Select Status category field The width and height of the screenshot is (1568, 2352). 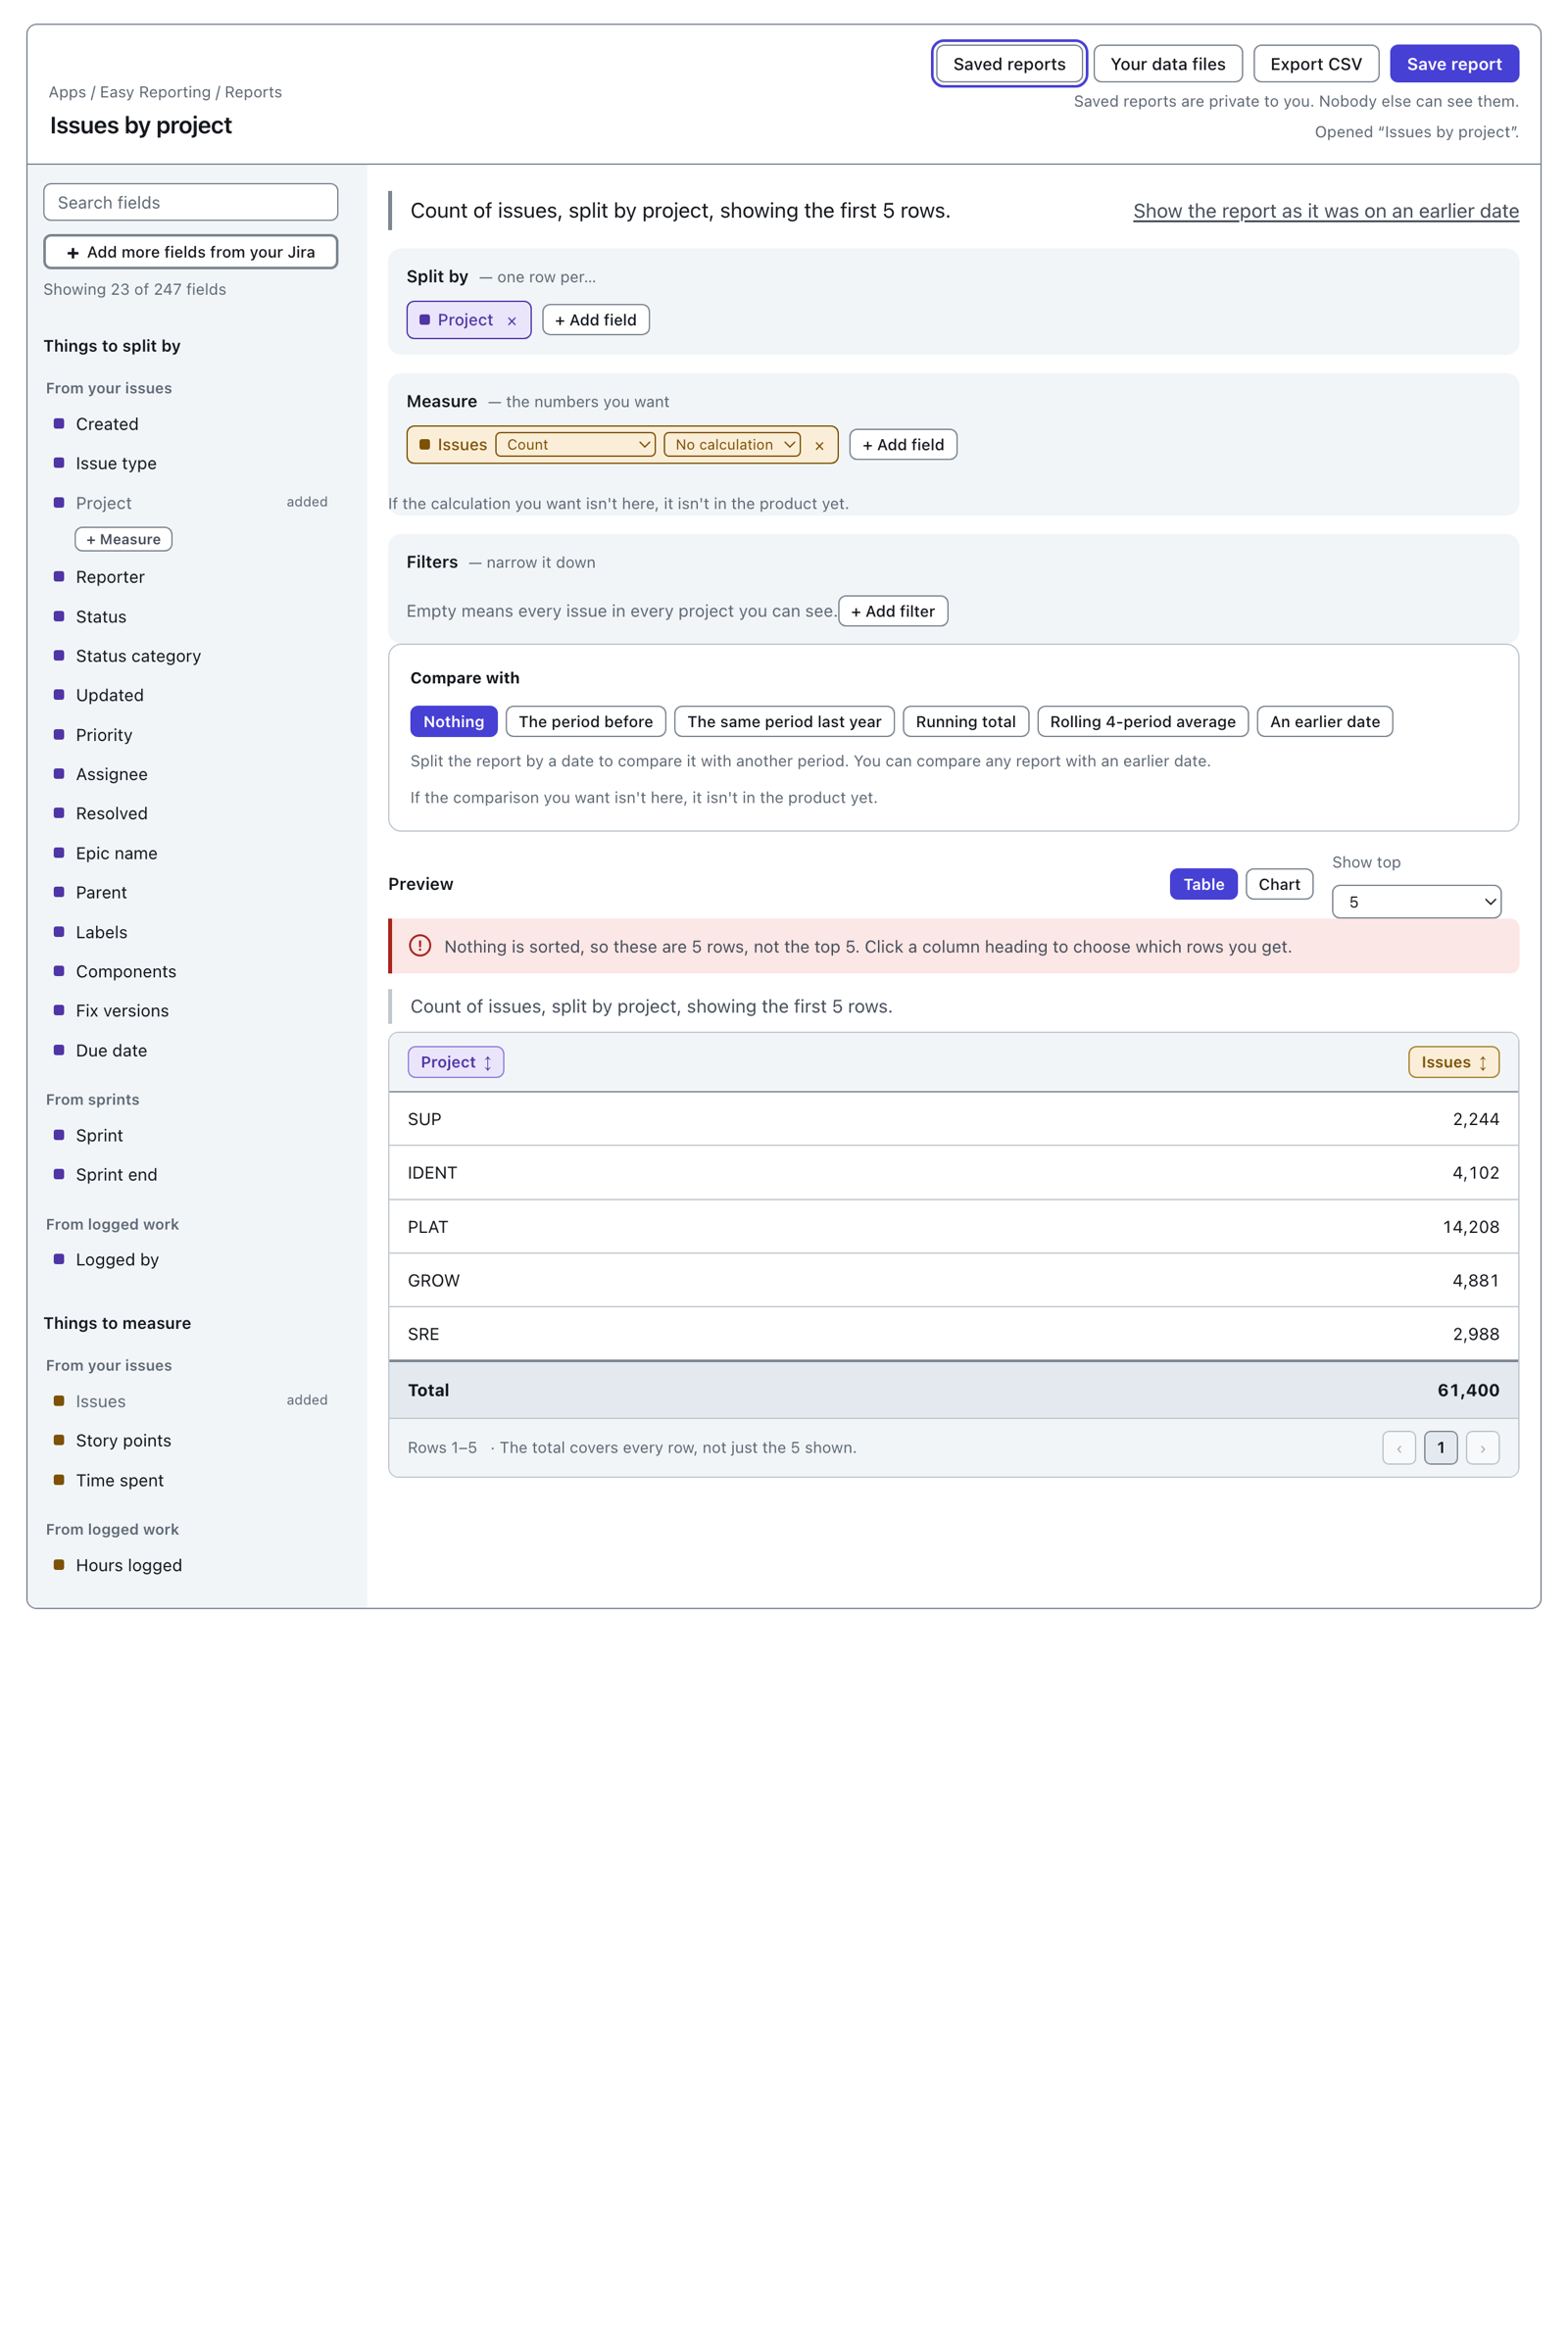[191, 656]
